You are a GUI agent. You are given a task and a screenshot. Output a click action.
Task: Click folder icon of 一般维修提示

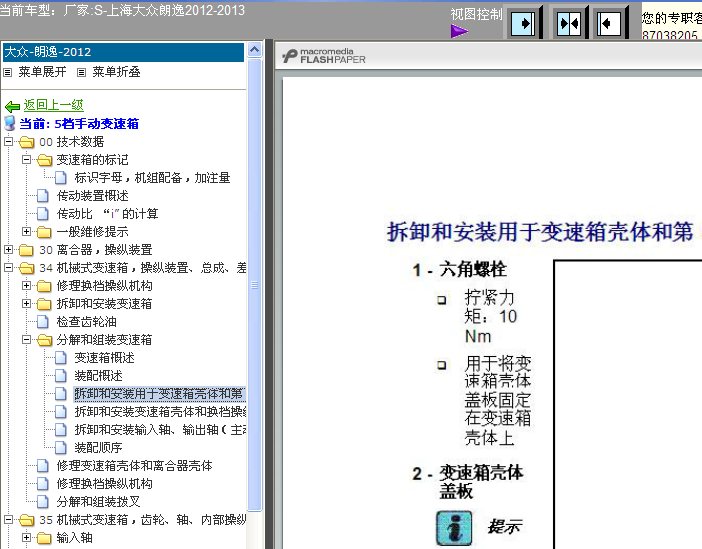tap(45, 232)
